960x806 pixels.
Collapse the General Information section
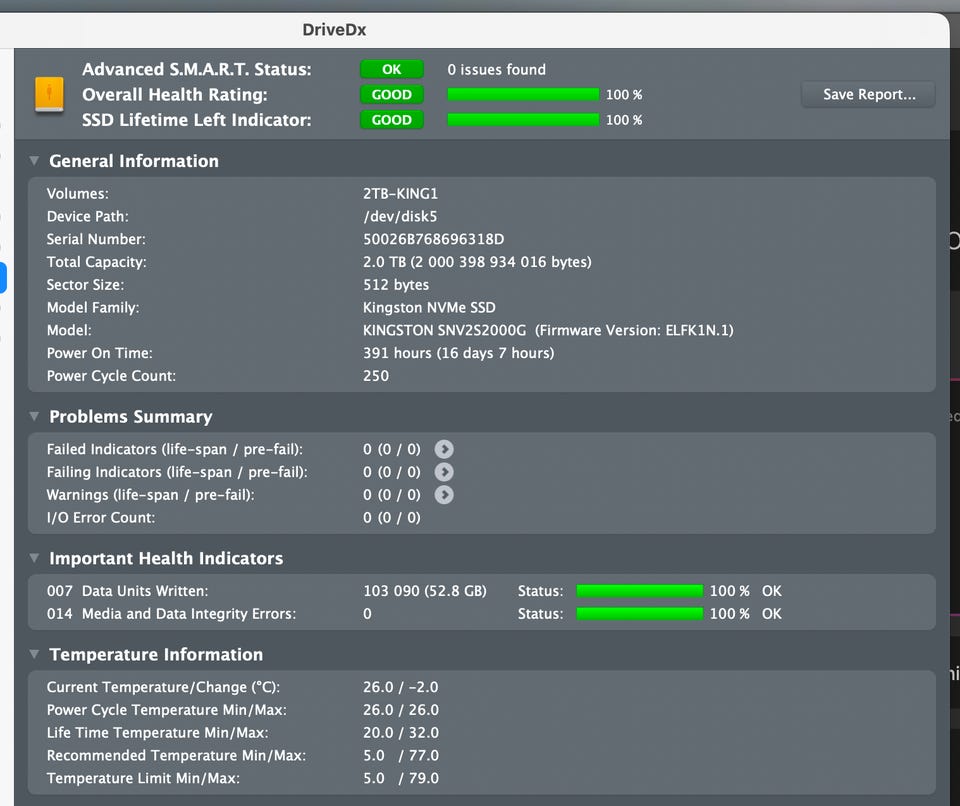pos(34,160)
